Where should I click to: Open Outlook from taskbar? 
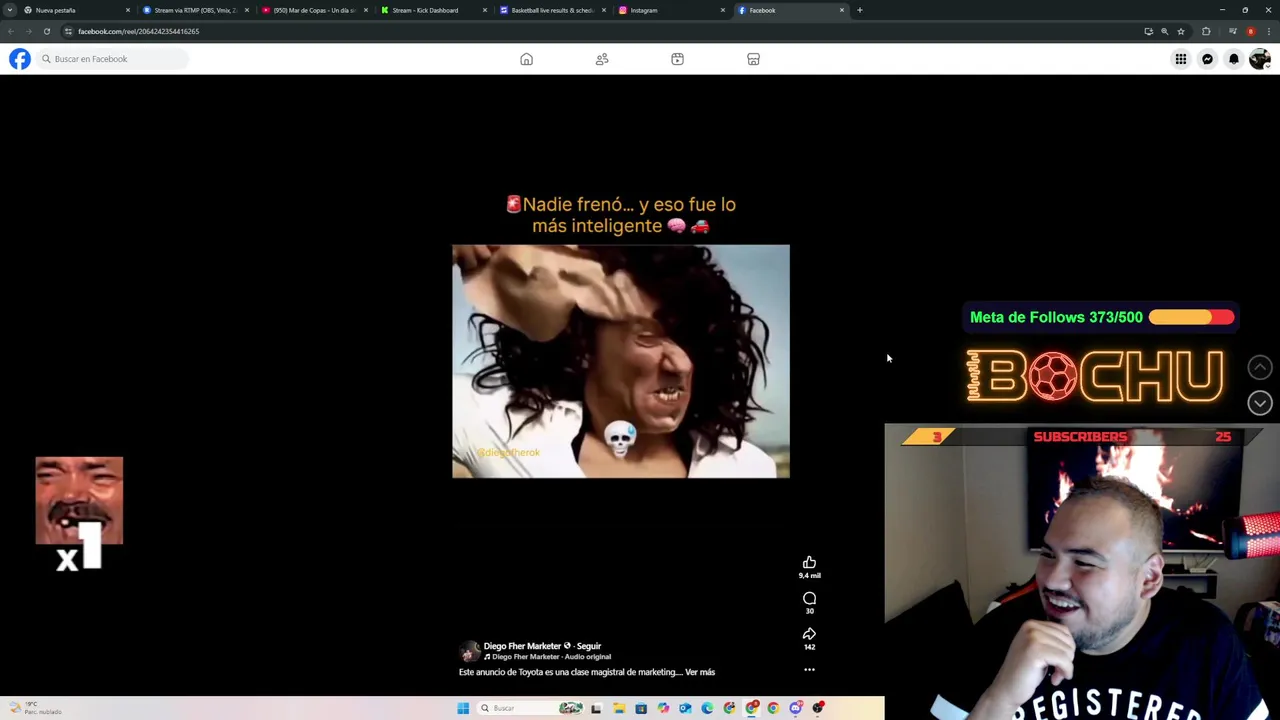coord(685,708)
